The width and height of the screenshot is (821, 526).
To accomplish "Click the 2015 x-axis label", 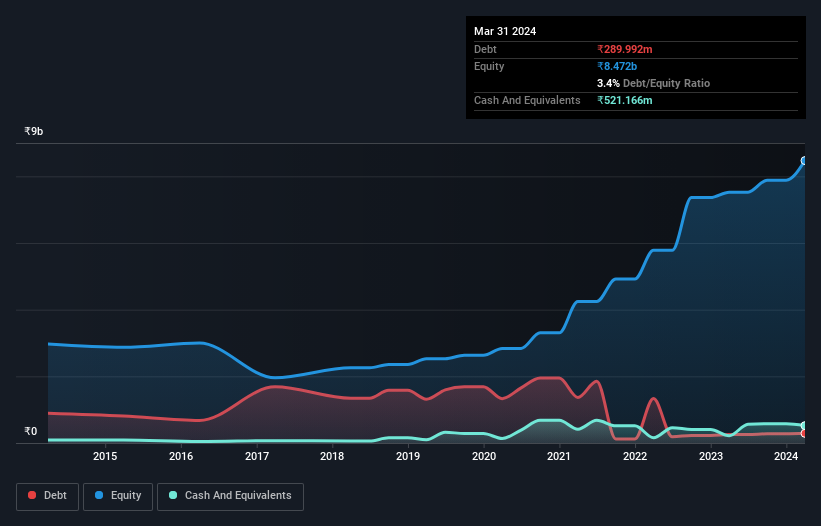I will pos(105,456).
